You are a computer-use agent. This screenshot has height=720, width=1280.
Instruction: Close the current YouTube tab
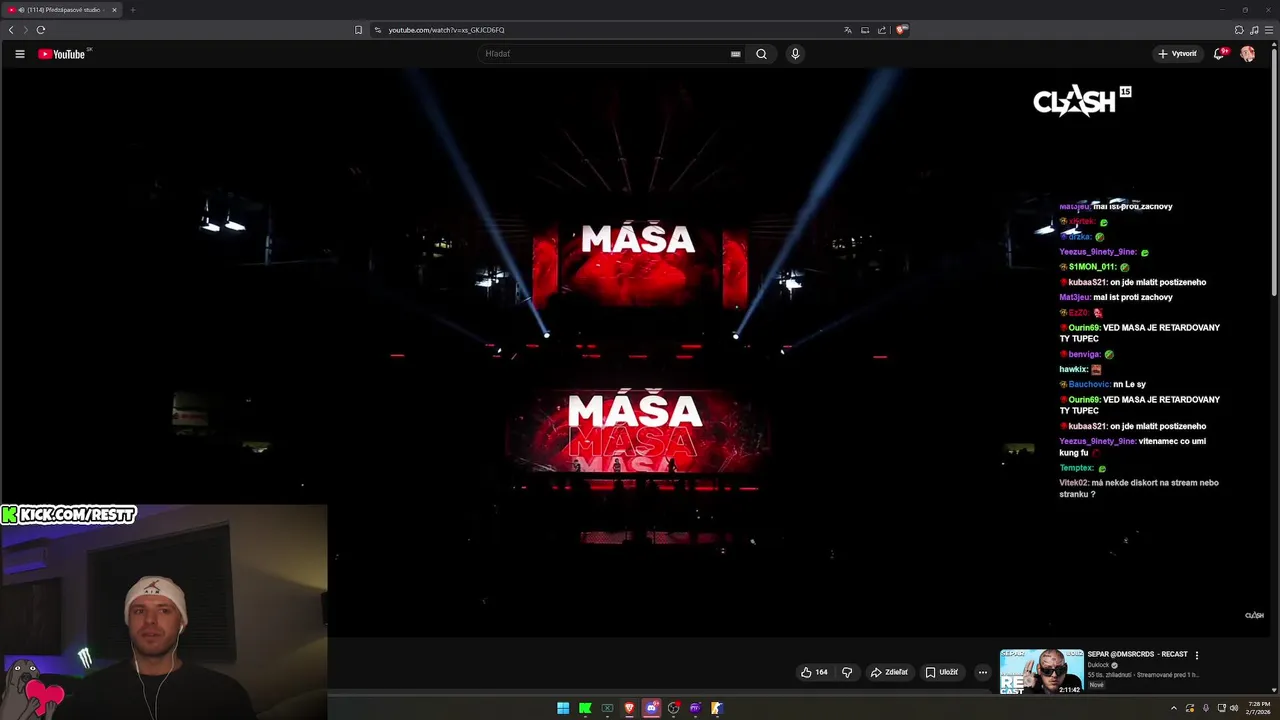tap(114, 10)
